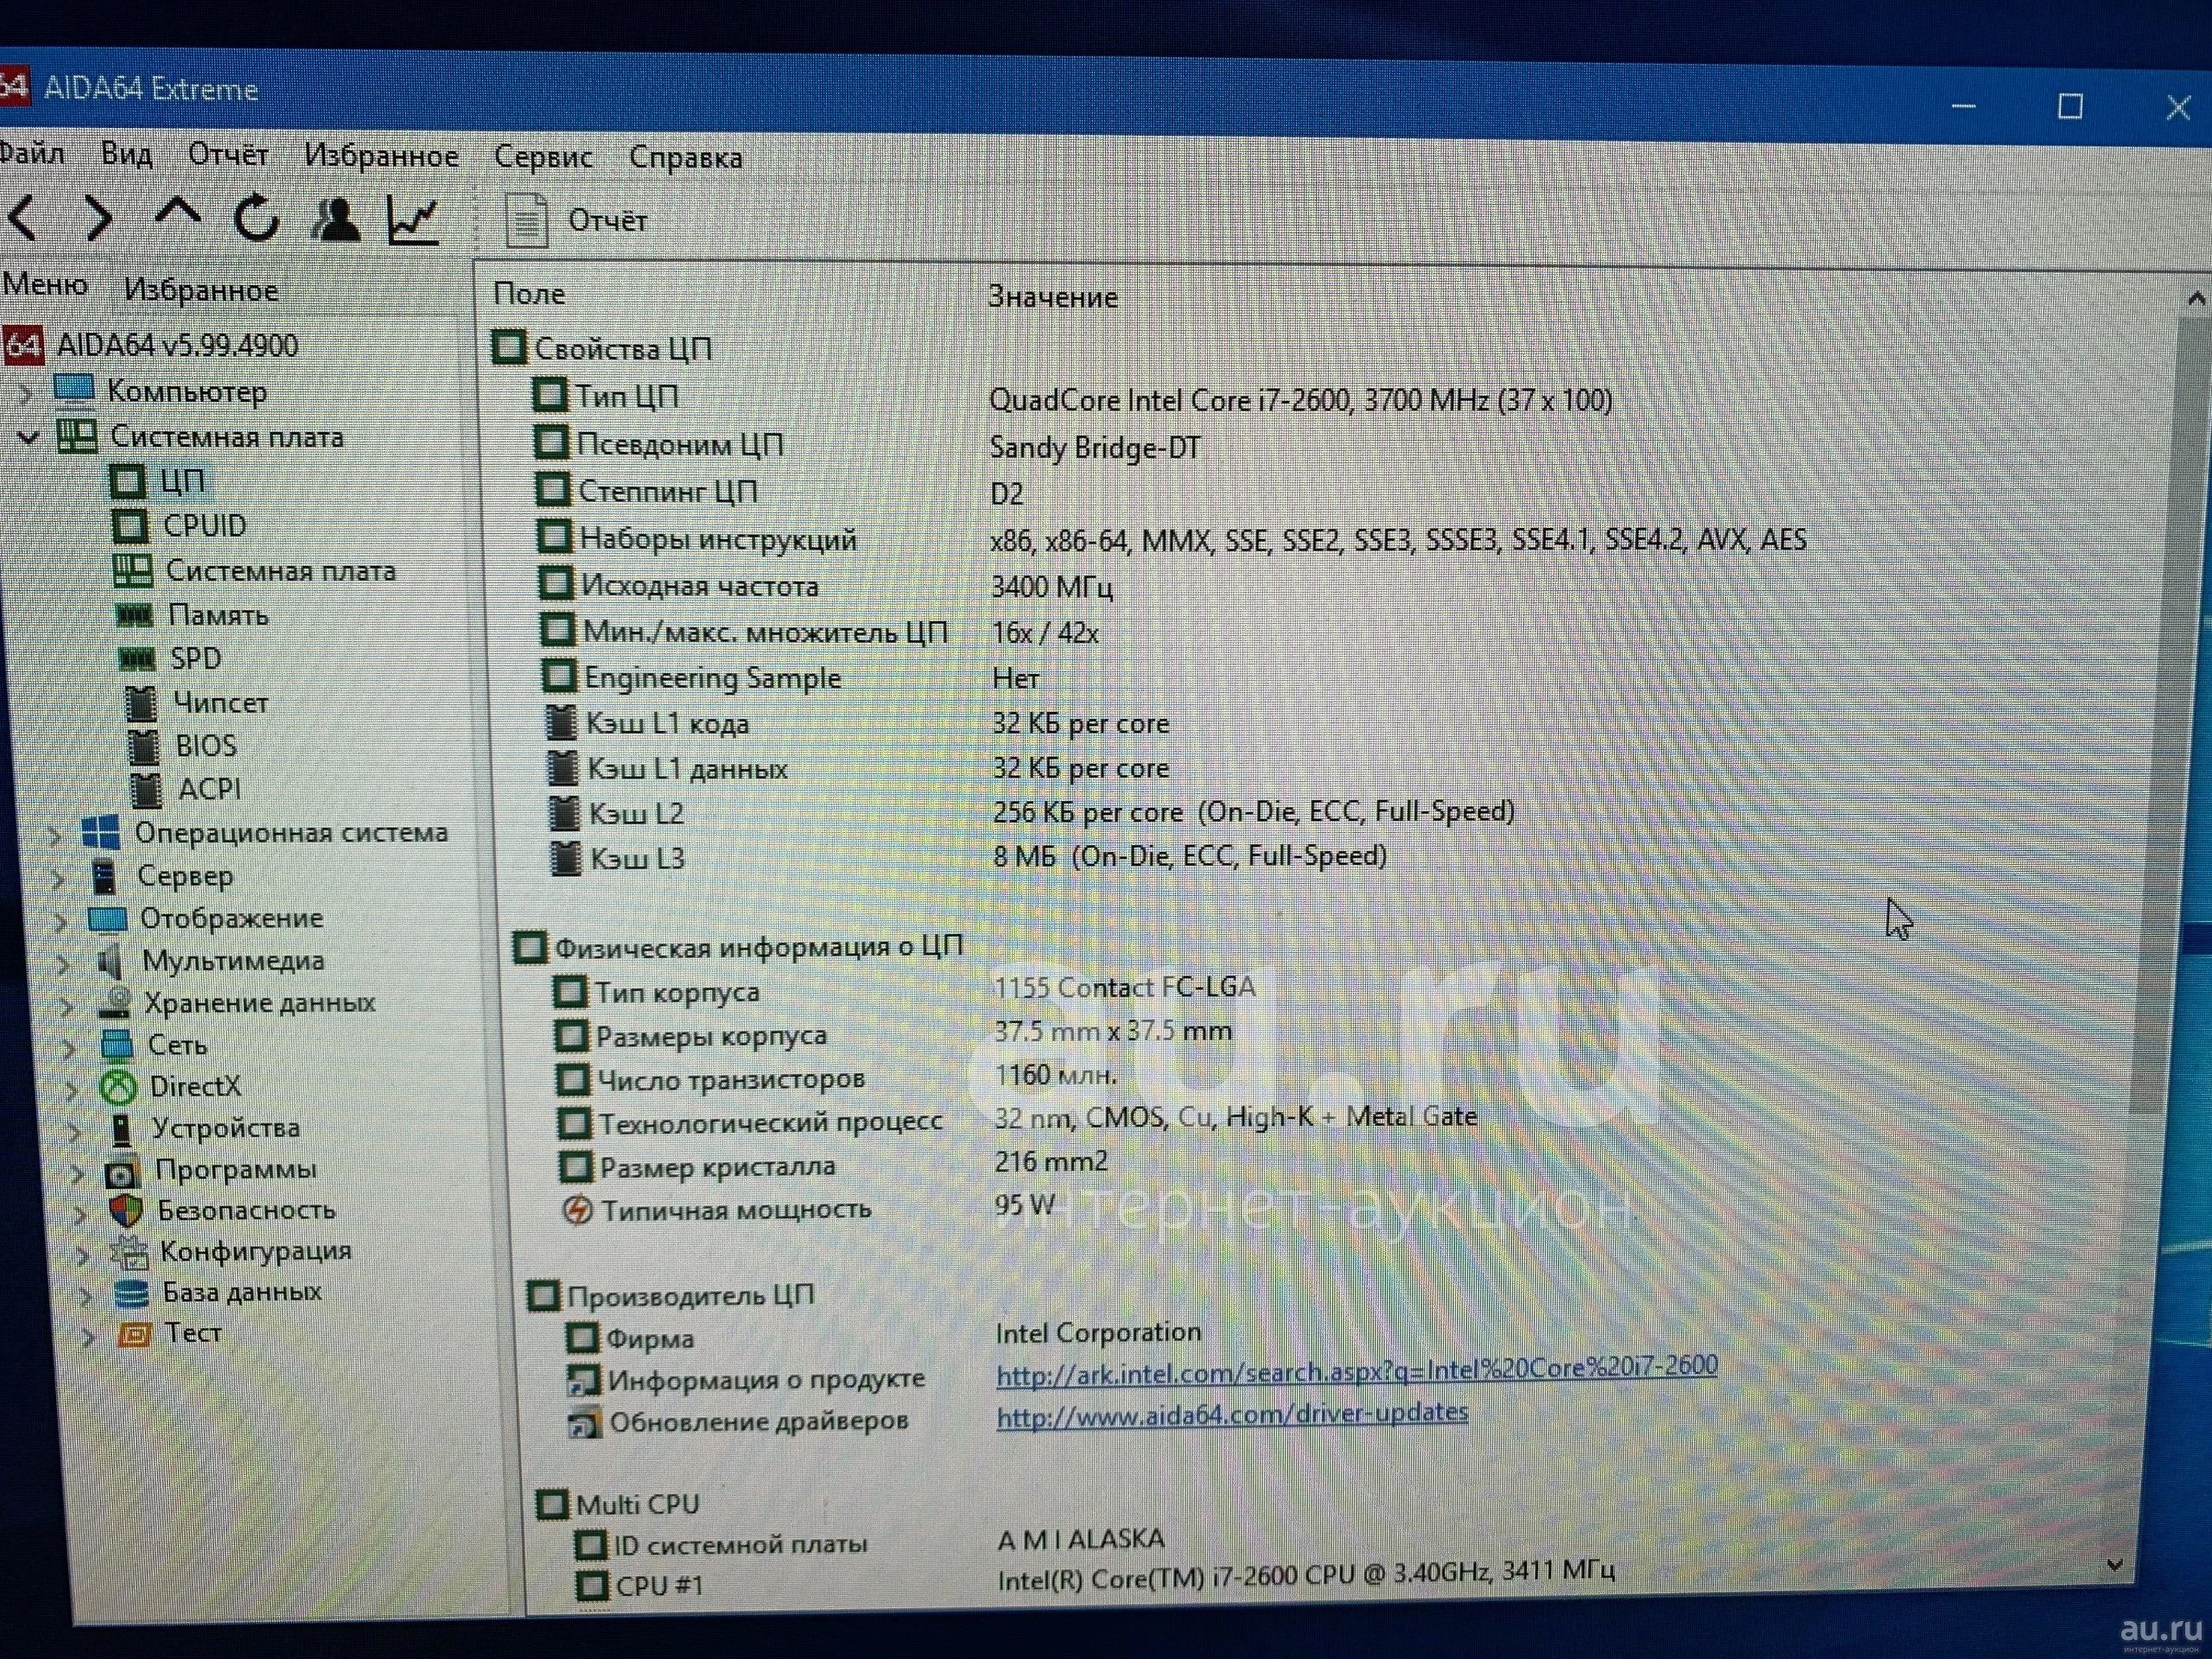
Task: Open the aida64.com driver-updates link
Action: click(1232, 1415)
